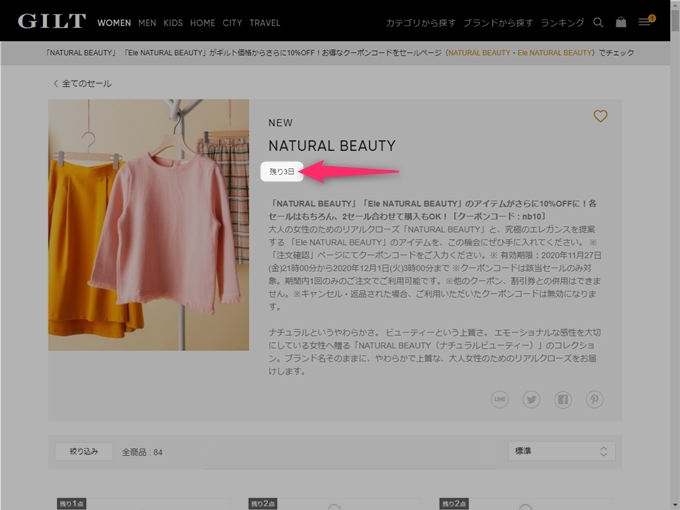Click the NATURAL BEAUTY sale title
This screenshot has height=510, width=680.
click(332, 146)
